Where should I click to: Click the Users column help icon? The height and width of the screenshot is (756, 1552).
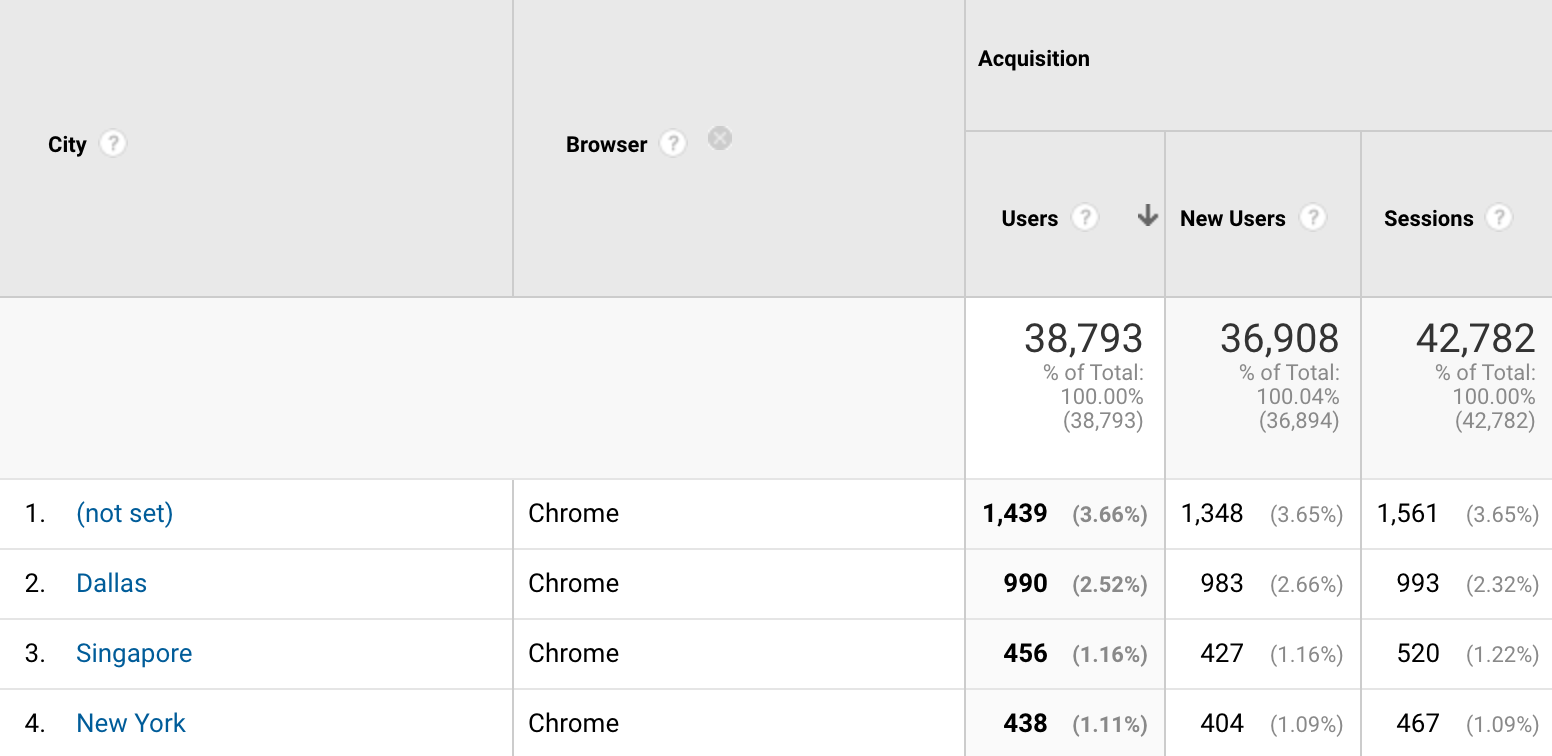pyautogui.click(x=1084, y=218)
